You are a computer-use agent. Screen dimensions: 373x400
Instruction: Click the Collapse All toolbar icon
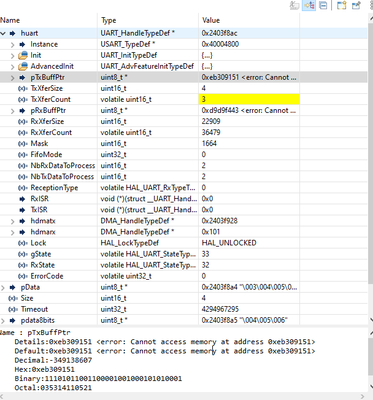(x=323, y=5)
